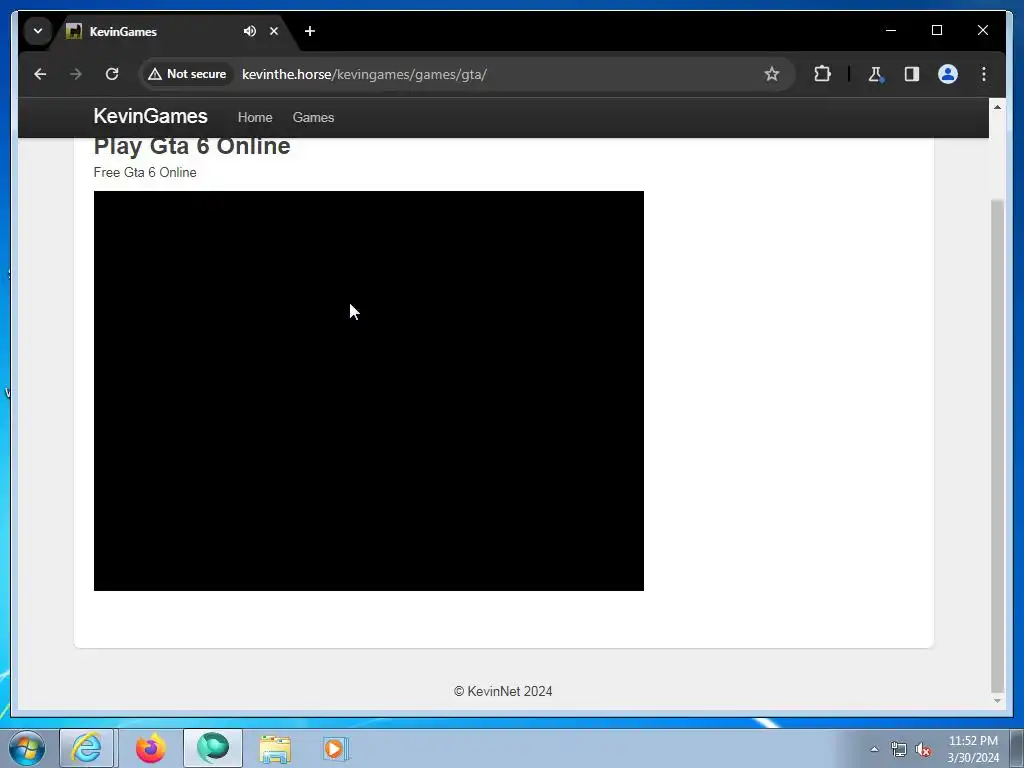Image resolution: width=1024 pixels, height=768 pixels.
Task: Maximize the browser window
Action: (x=936, y=30)
